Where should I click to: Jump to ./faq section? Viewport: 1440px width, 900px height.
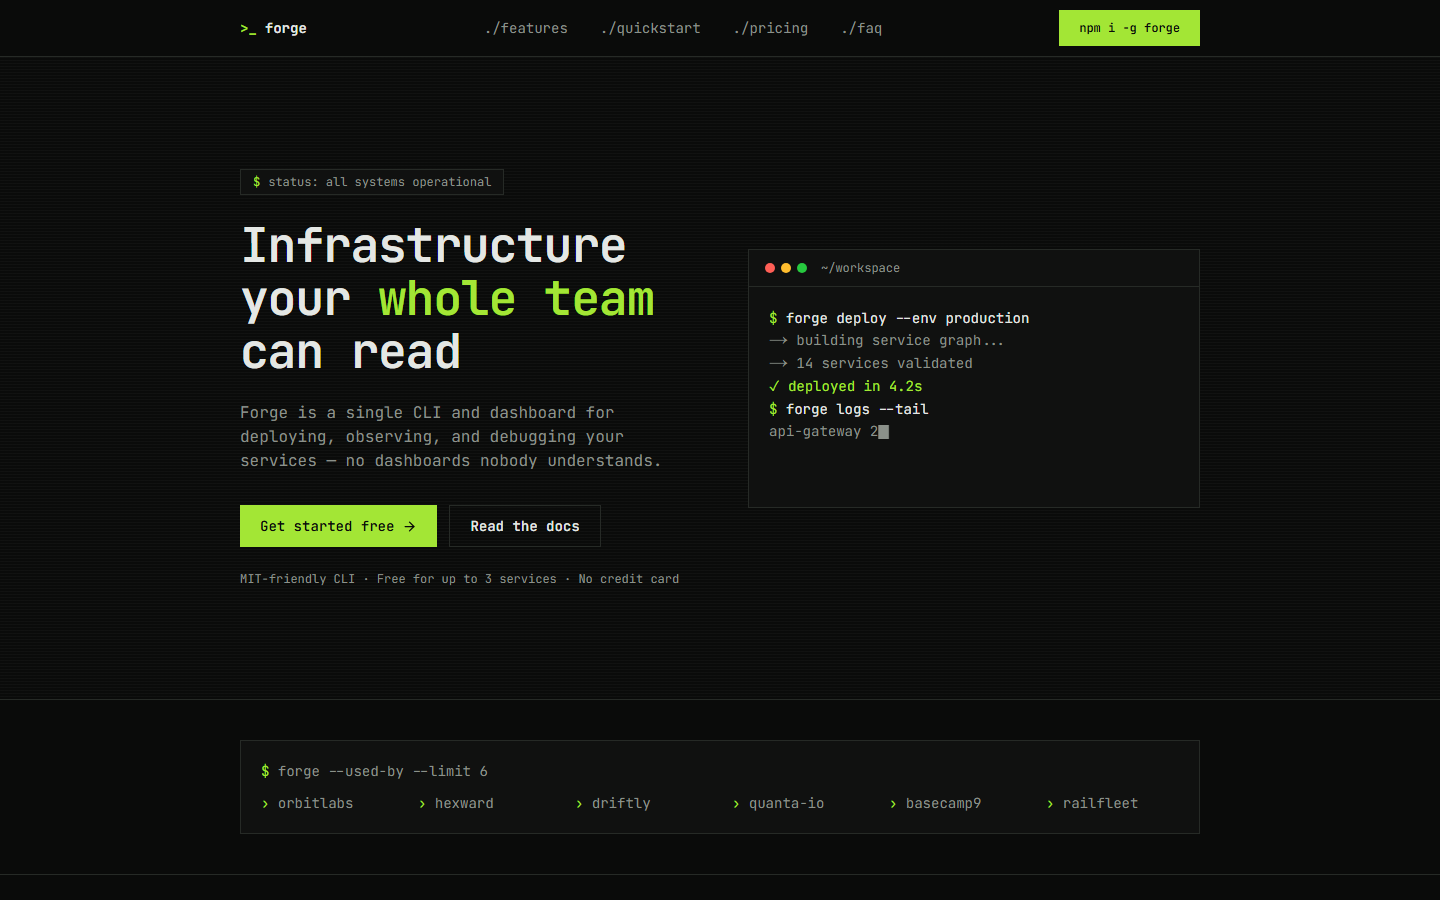point(861,28)
